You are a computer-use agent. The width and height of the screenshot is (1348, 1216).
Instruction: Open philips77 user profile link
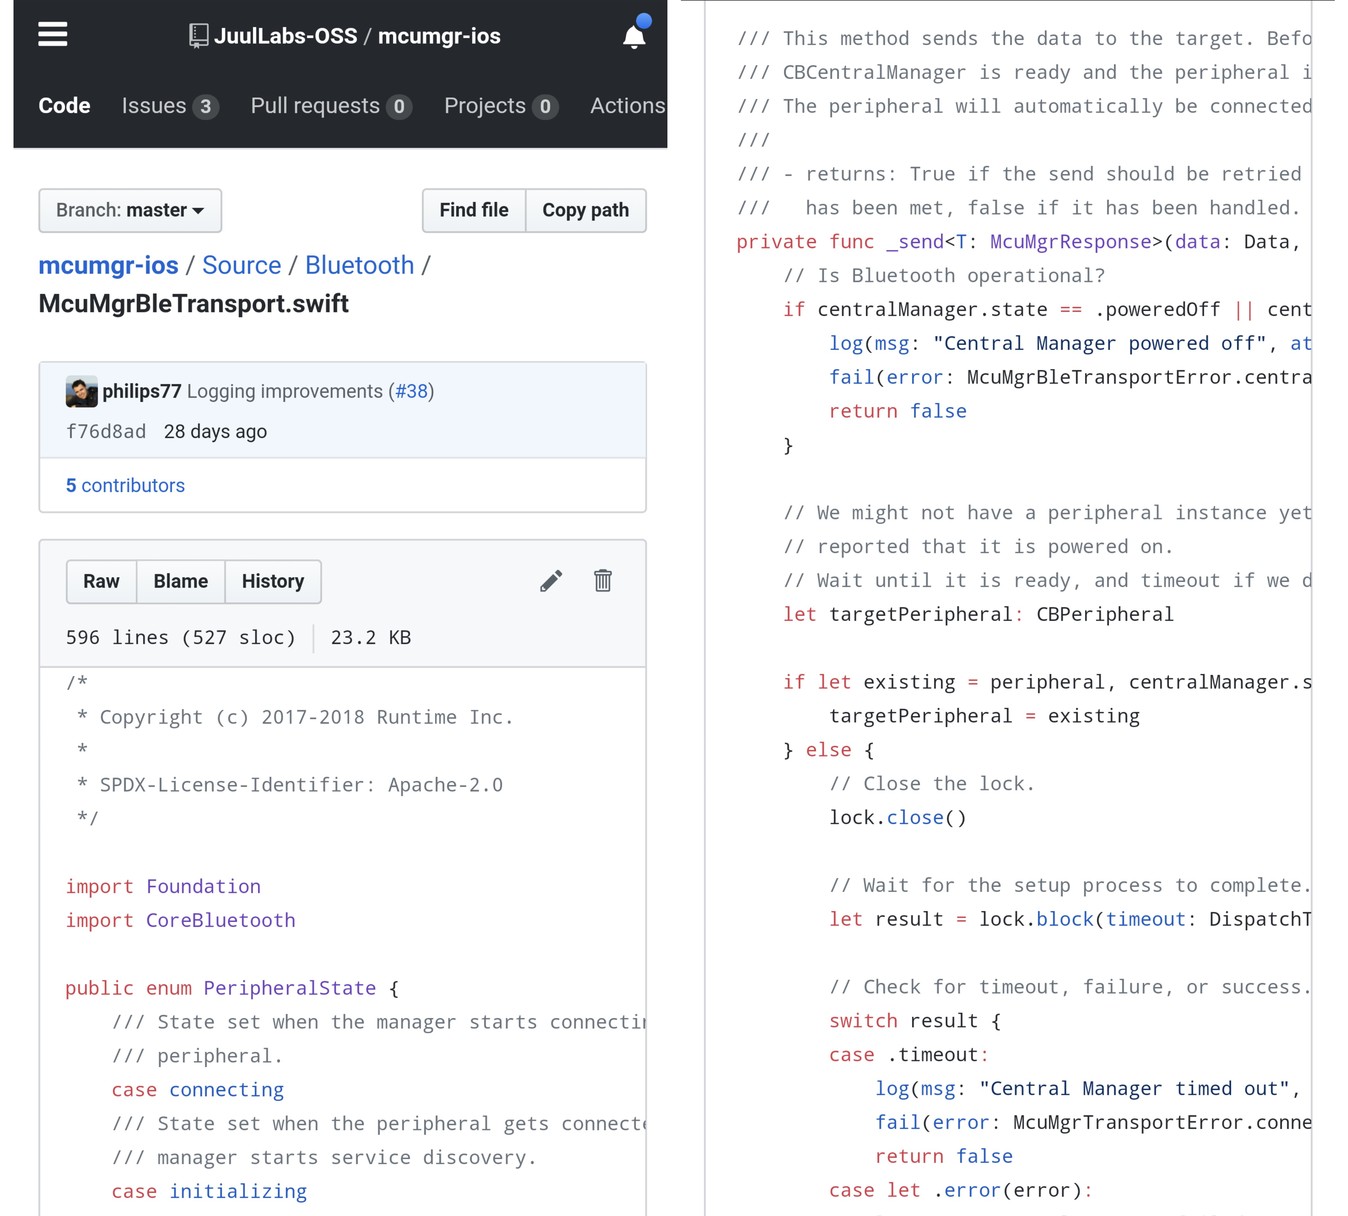142,391
